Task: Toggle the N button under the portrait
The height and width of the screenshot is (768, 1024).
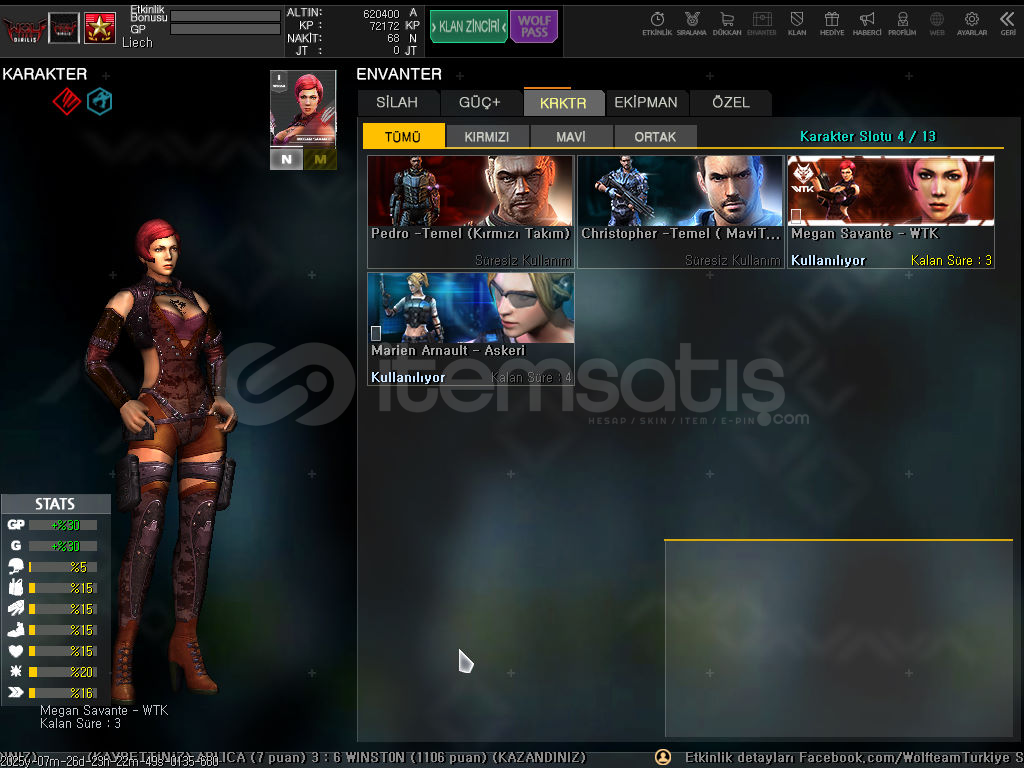Action: pyautogui.click(x=286, y=159)
